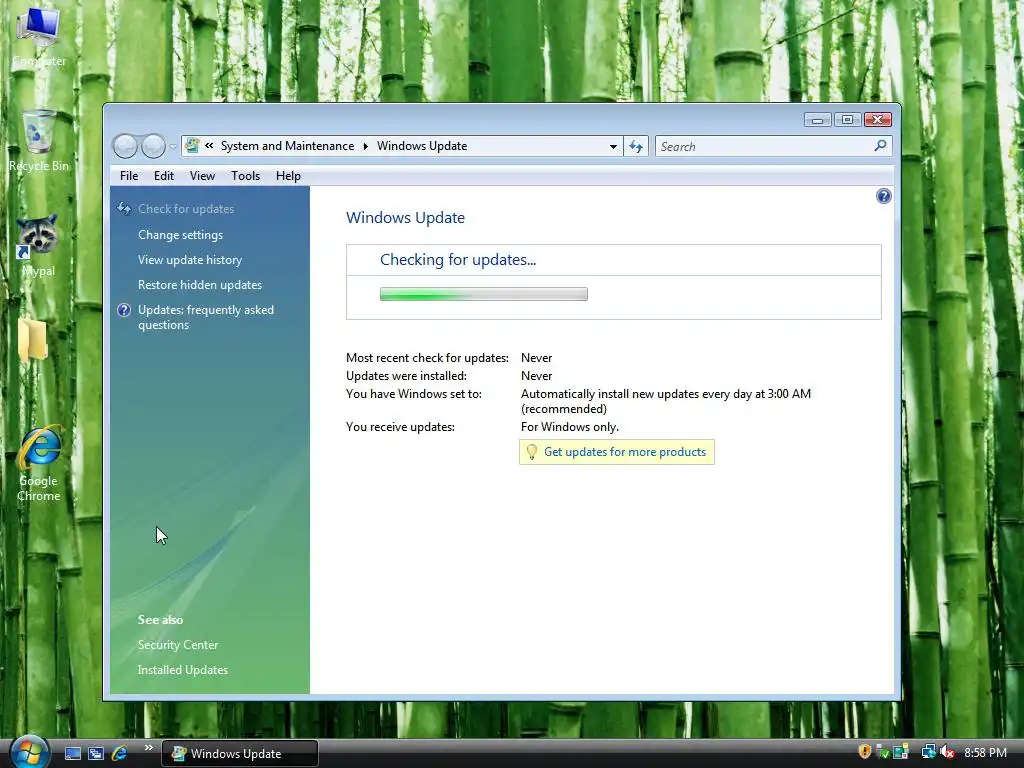
Task: Expand the address bar double-chevron
Action: (x=209, y=146)
